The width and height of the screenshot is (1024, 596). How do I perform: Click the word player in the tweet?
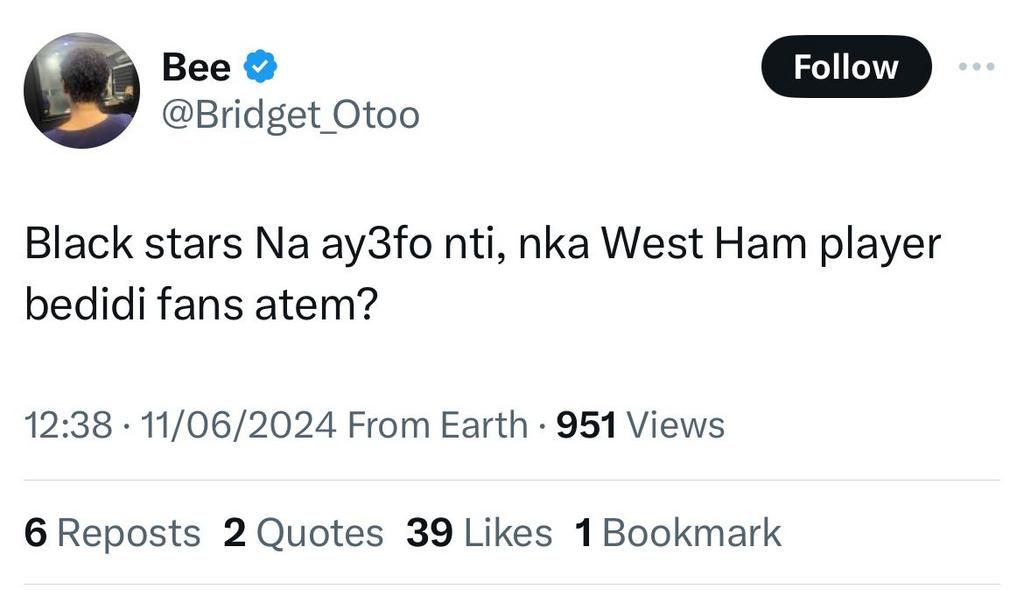tap(880, 246)
